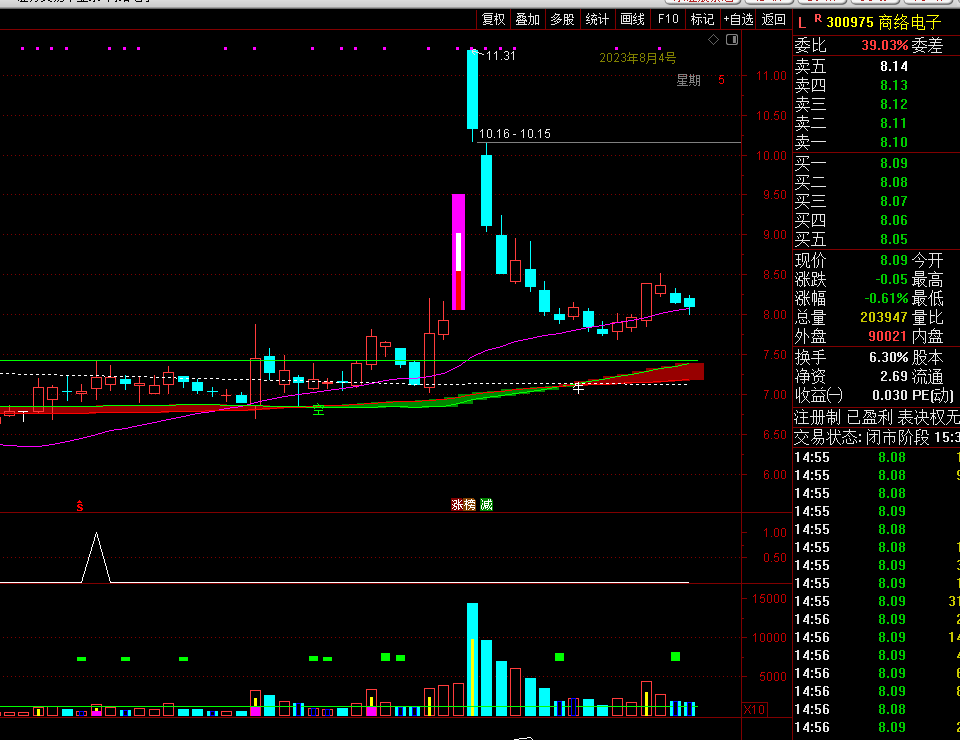Click the tall magenta limit-up candlestick
Viewport: 960px width, 740px height.
point(458,252)
